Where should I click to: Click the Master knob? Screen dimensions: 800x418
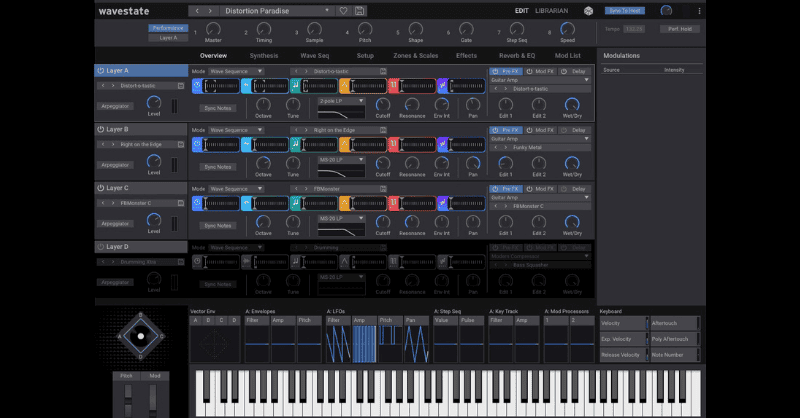pyautogui.click(x=213, y=29)
